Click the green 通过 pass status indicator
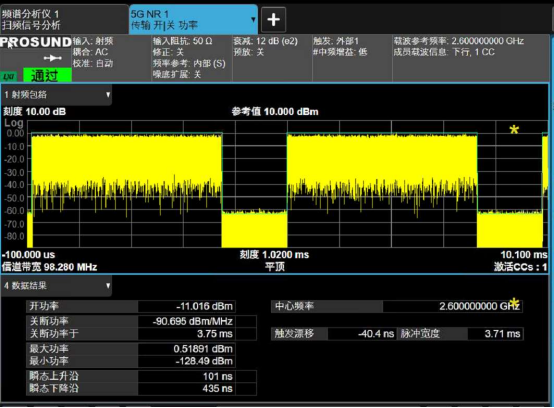The width and height of the screenshot is (554, 408). [x=47, y=76]
